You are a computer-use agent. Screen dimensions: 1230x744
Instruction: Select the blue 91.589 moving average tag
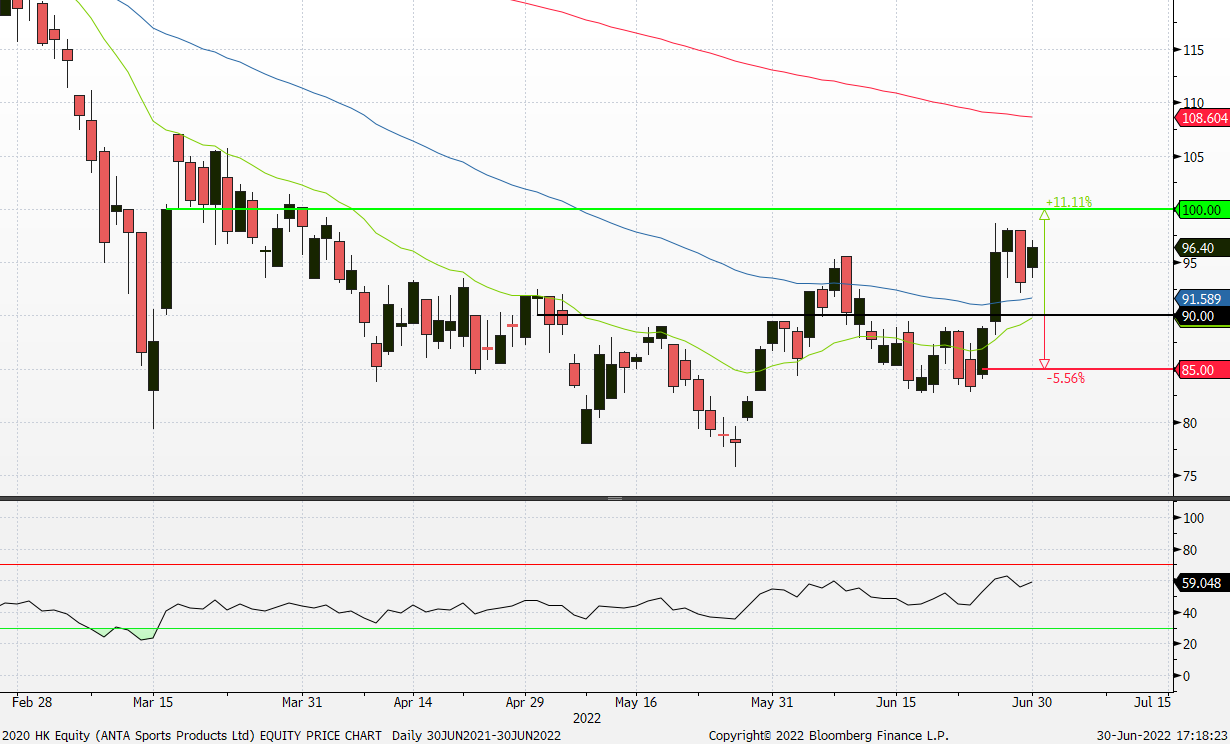pos(1201,299)
